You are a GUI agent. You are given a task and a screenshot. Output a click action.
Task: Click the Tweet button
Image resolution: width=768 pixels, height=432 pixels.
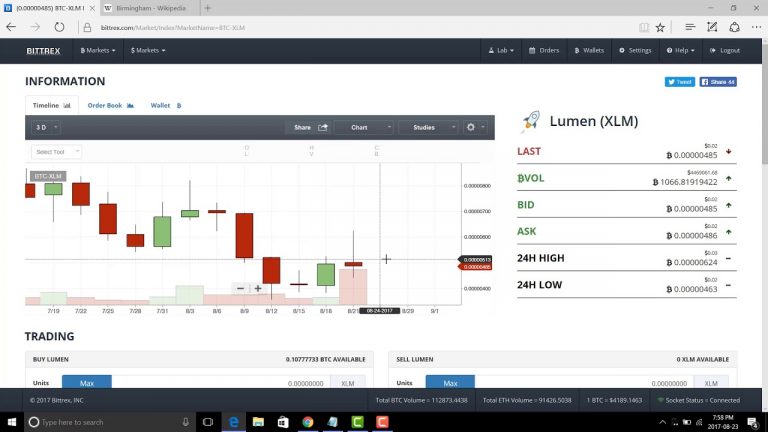[679, 82]
